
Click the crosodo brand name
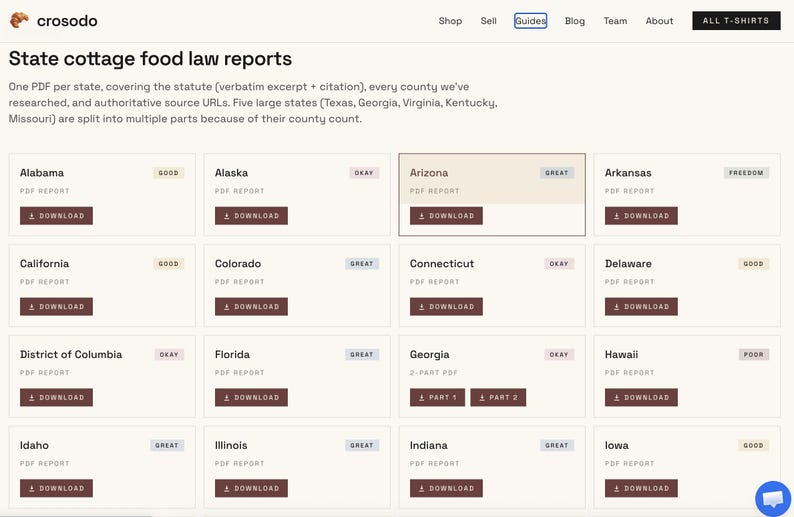click(67, 21)
